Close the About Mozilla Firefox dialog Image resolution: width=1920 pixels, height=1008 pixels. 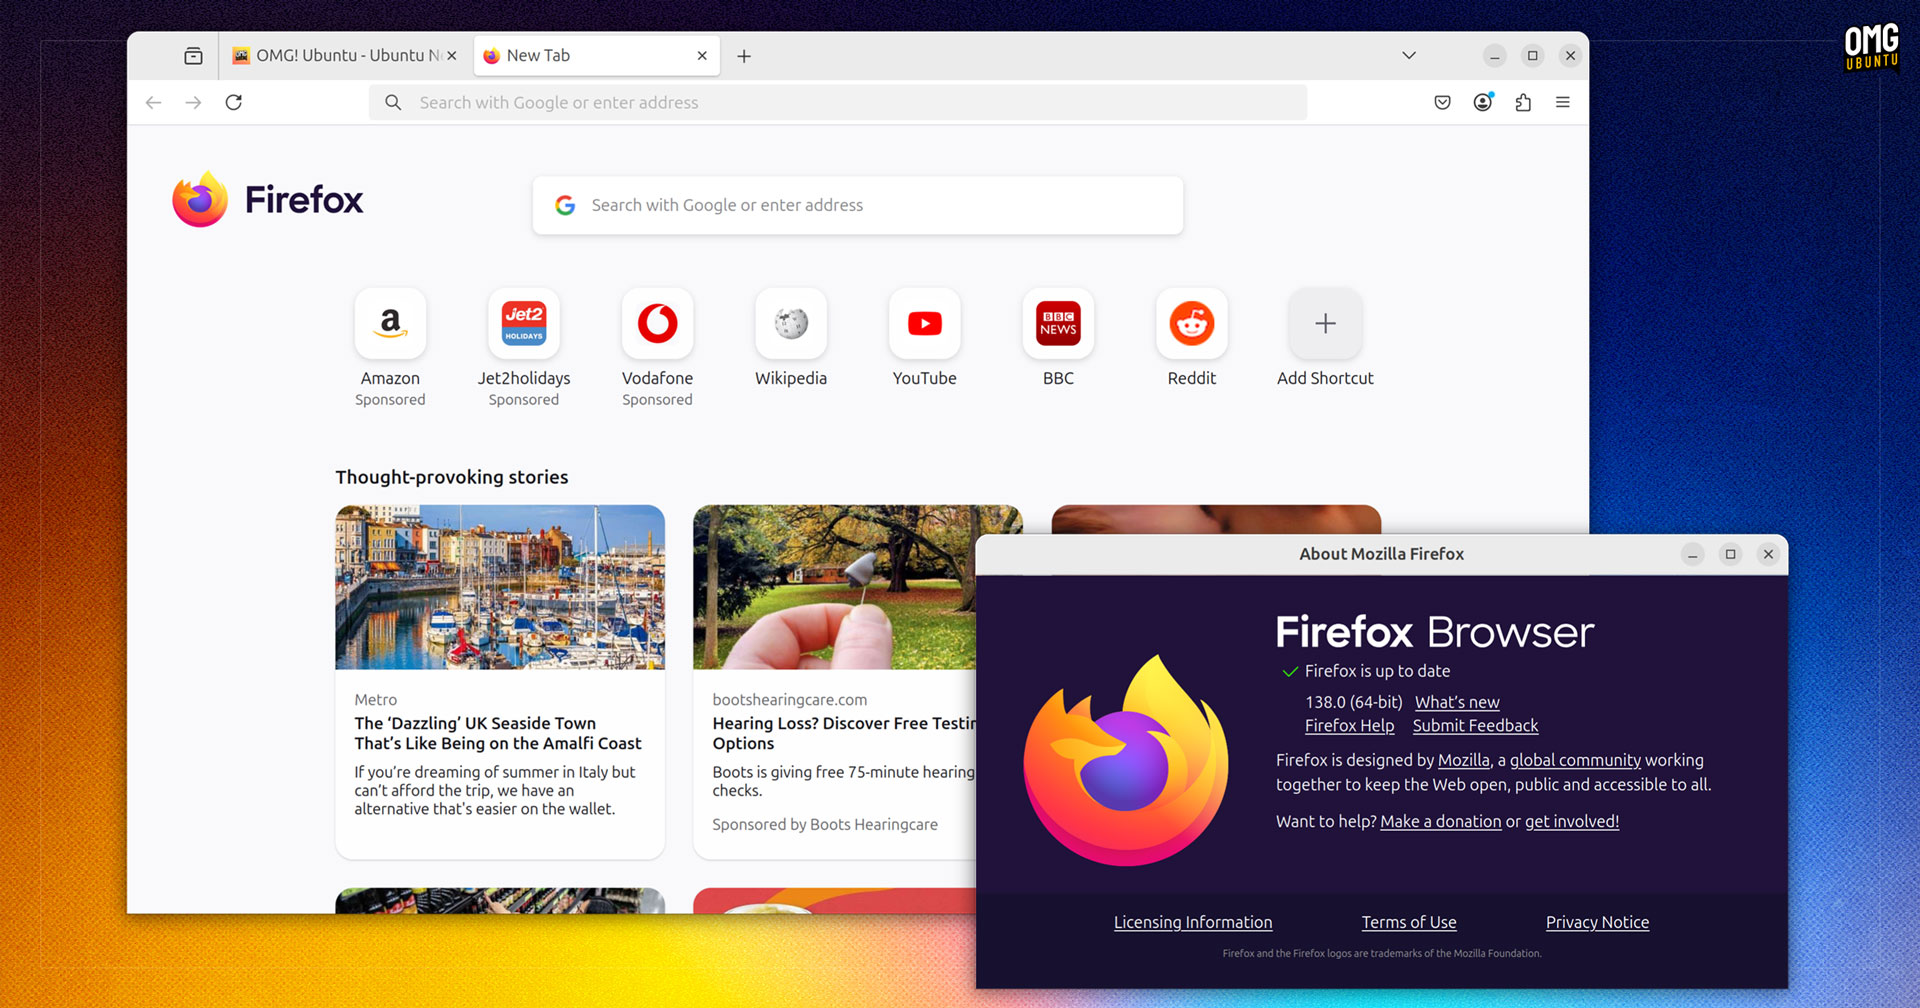click(x=1768, y=554)
